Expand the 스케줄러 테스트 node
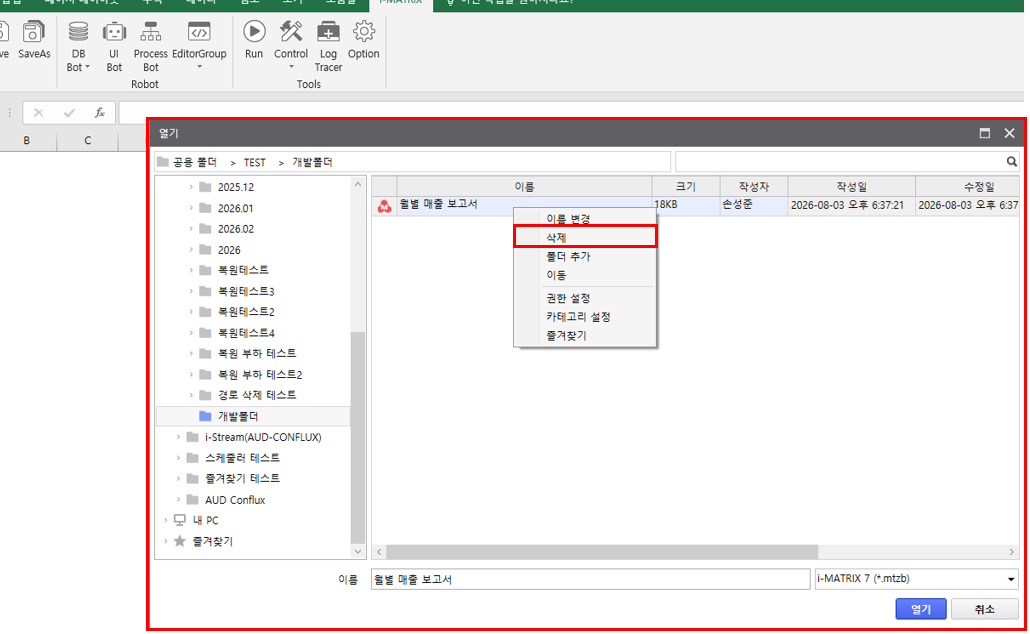The width and height of the screenshot is (1030, 634). coord(178,458)
